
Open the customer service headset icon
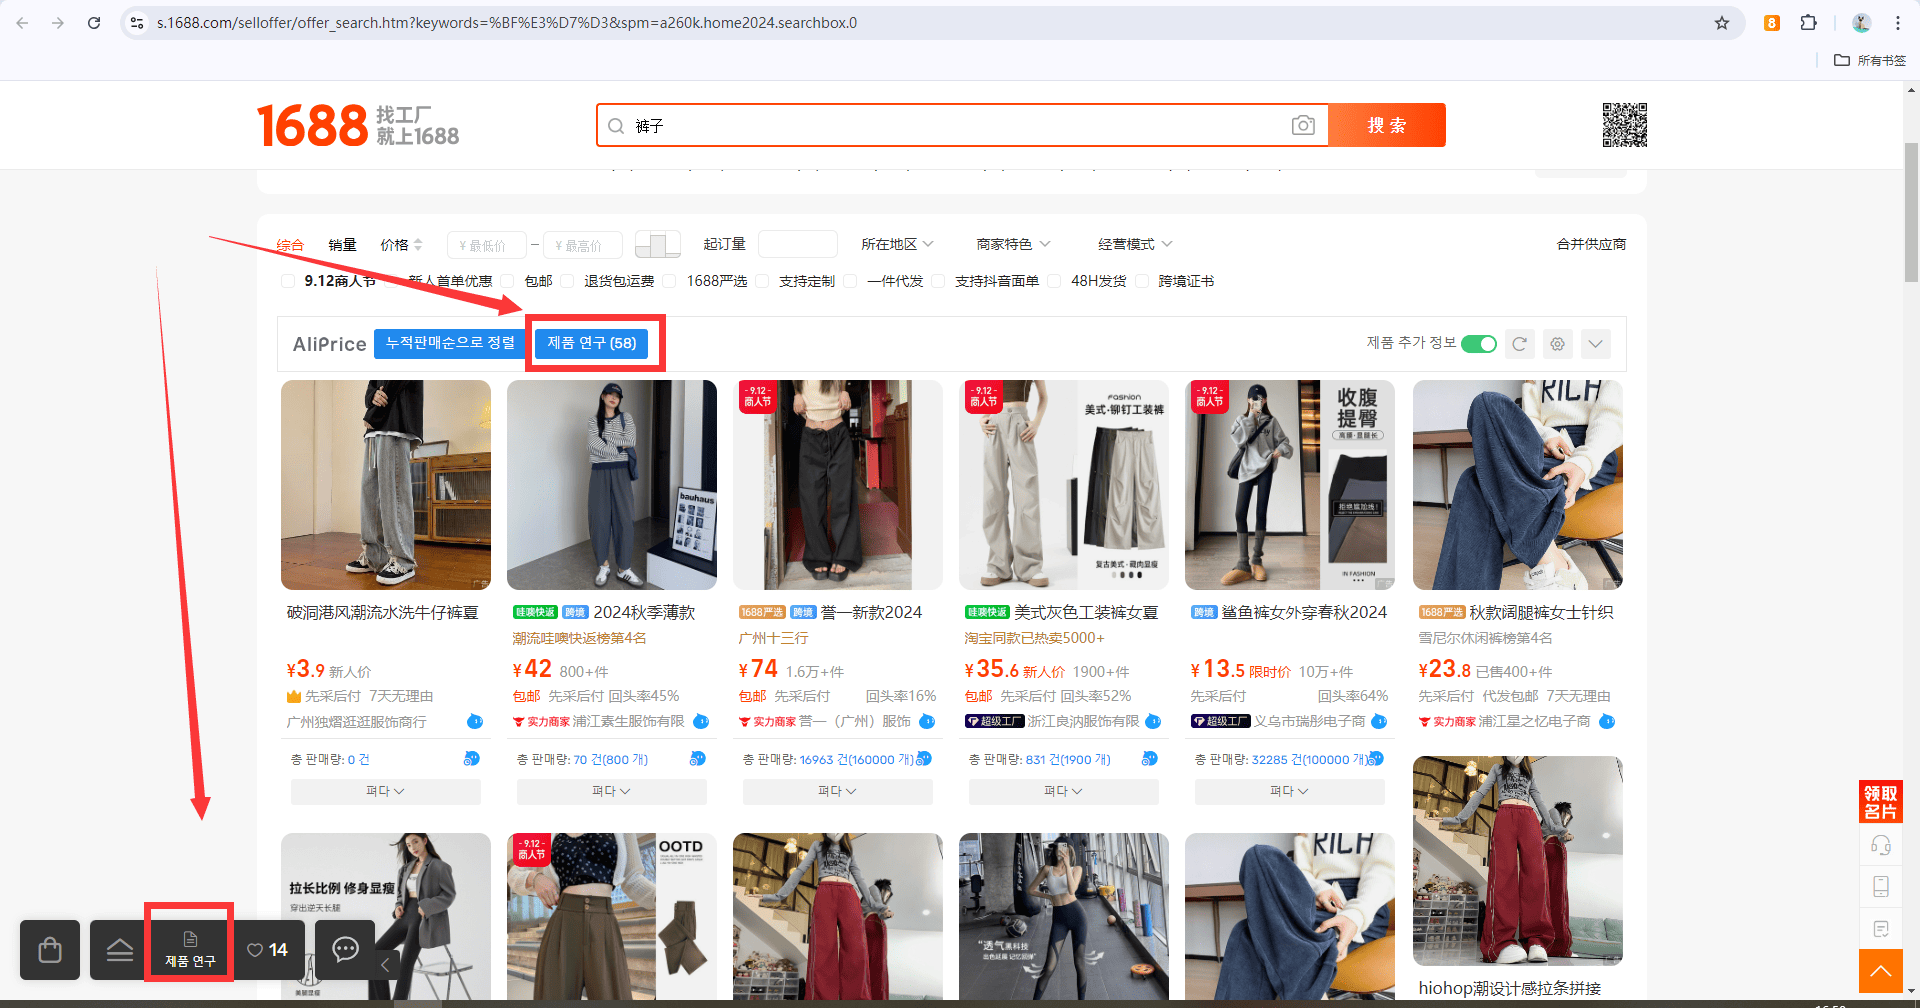(x=1880, y=845)
